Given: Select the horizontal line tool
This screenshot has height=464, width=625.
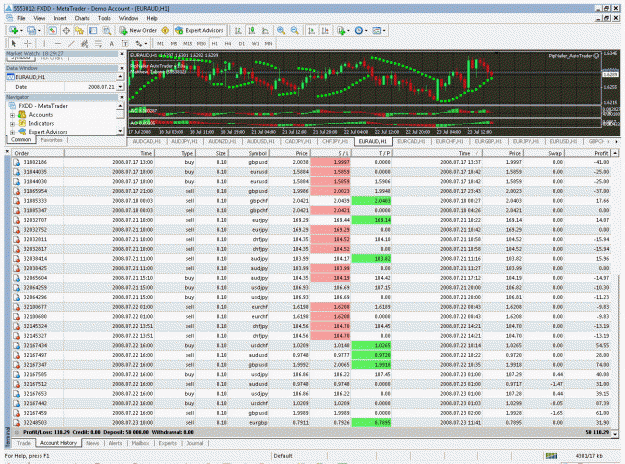Looking at the screenshot, I should [58, 43].
